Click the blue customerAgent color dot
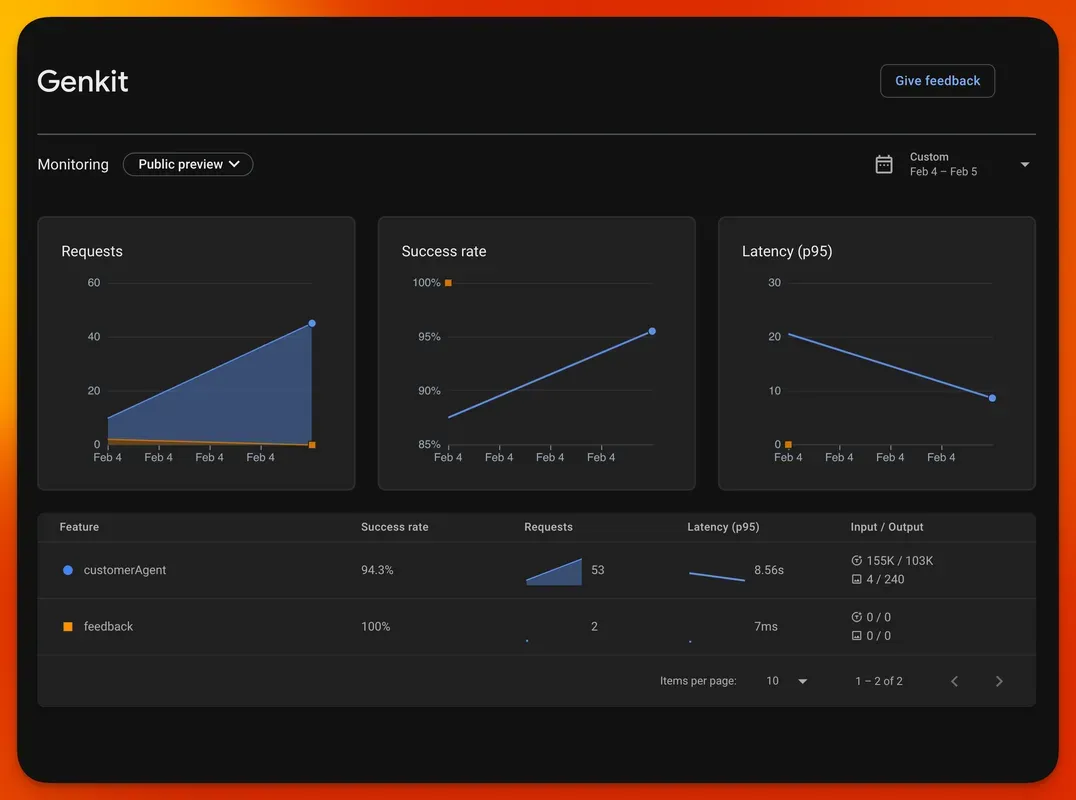 tap(68, 570)
